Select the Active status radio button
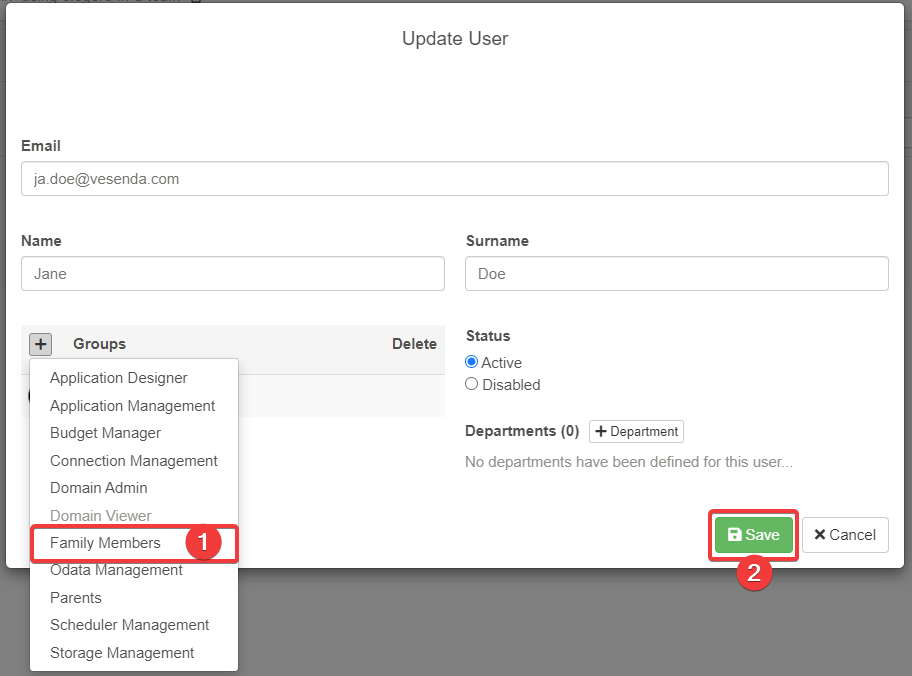The height and width of the screenshot is (676, 912). [x=472, y=362]
